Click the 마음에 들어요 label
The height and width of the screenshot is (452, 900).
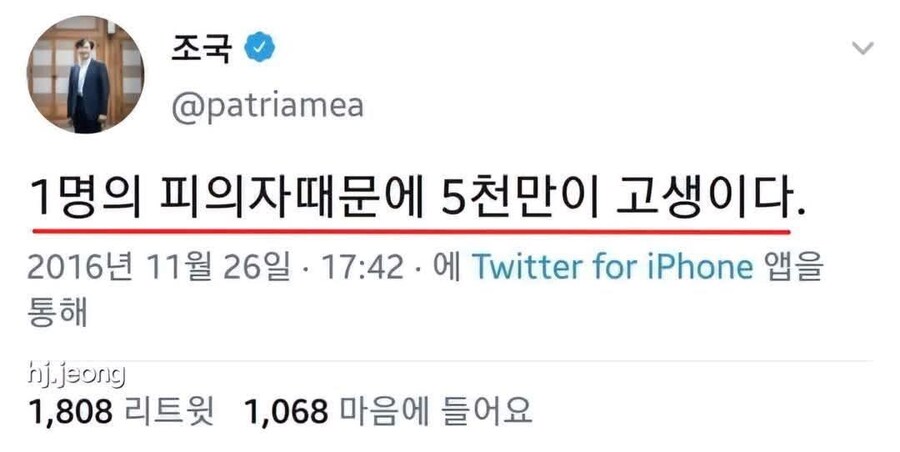pos(436,411)
